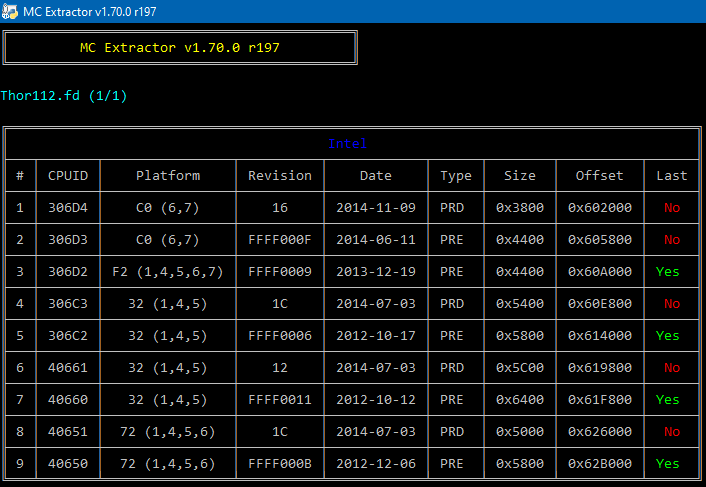Click platform 72 (1,4,5,6) in row 8
The width and height of the screenshot is (706, 487).
pyautogui.click(x=167, y=431)
